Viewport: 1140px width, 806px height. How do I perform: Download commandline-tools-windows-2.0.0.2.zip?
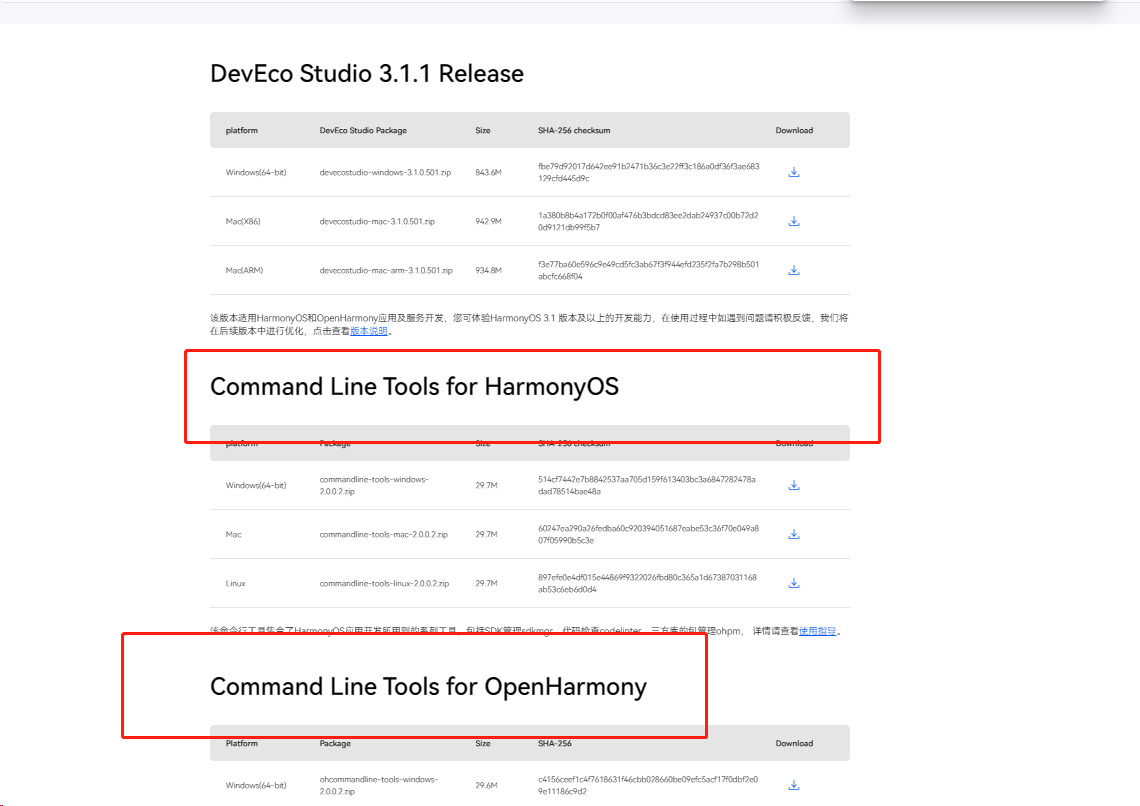point(794,485)
